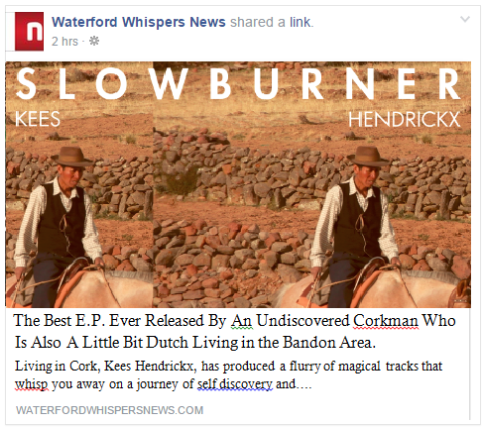Click the underlined word "Corkman" in the headline
487x430 pixels.
click(385, 321)
